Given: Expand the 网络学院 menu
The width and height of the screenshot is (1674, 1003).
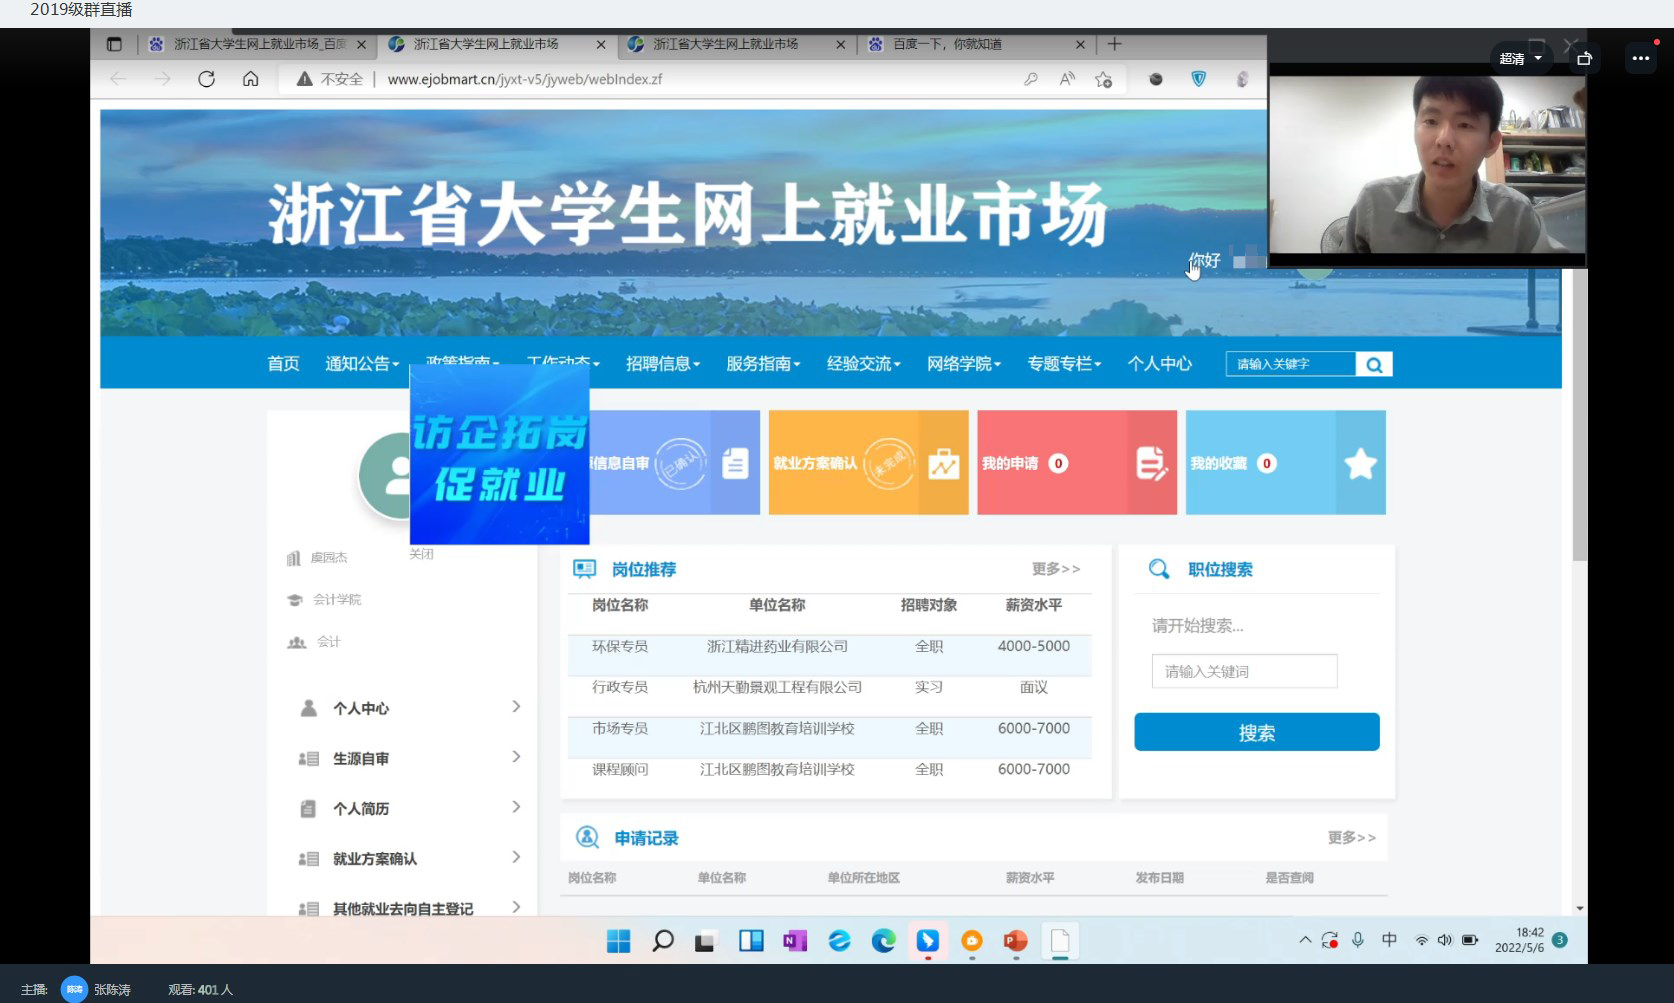Looking at the screenshot, I should 964,364.
